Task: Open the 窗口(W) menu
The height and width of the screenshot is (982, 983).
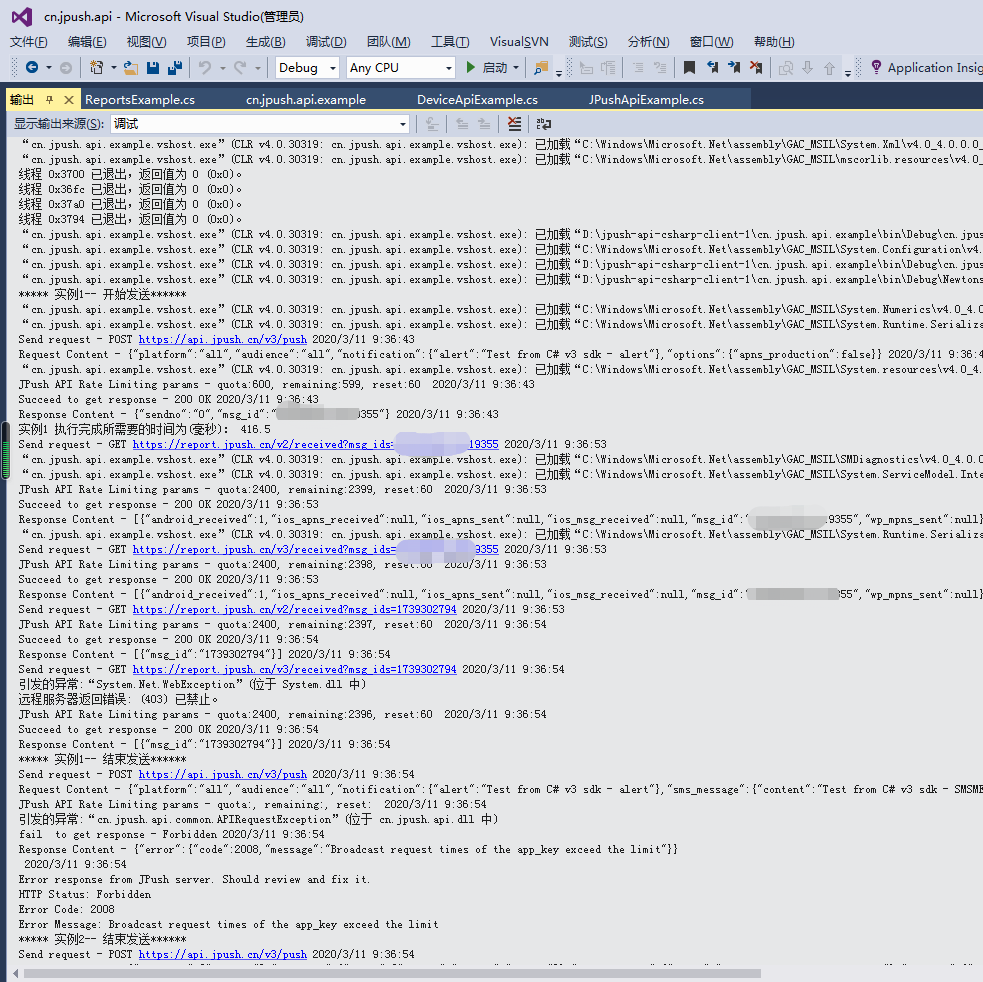Action: coord(712,41)
